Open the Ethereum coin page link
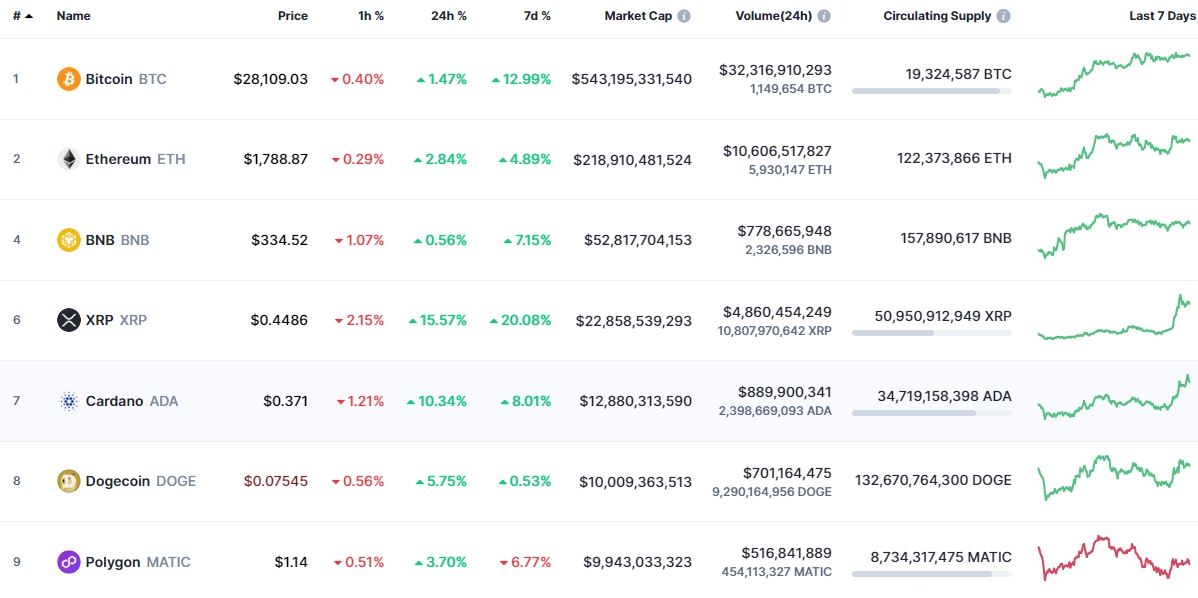 pos(135,159)
